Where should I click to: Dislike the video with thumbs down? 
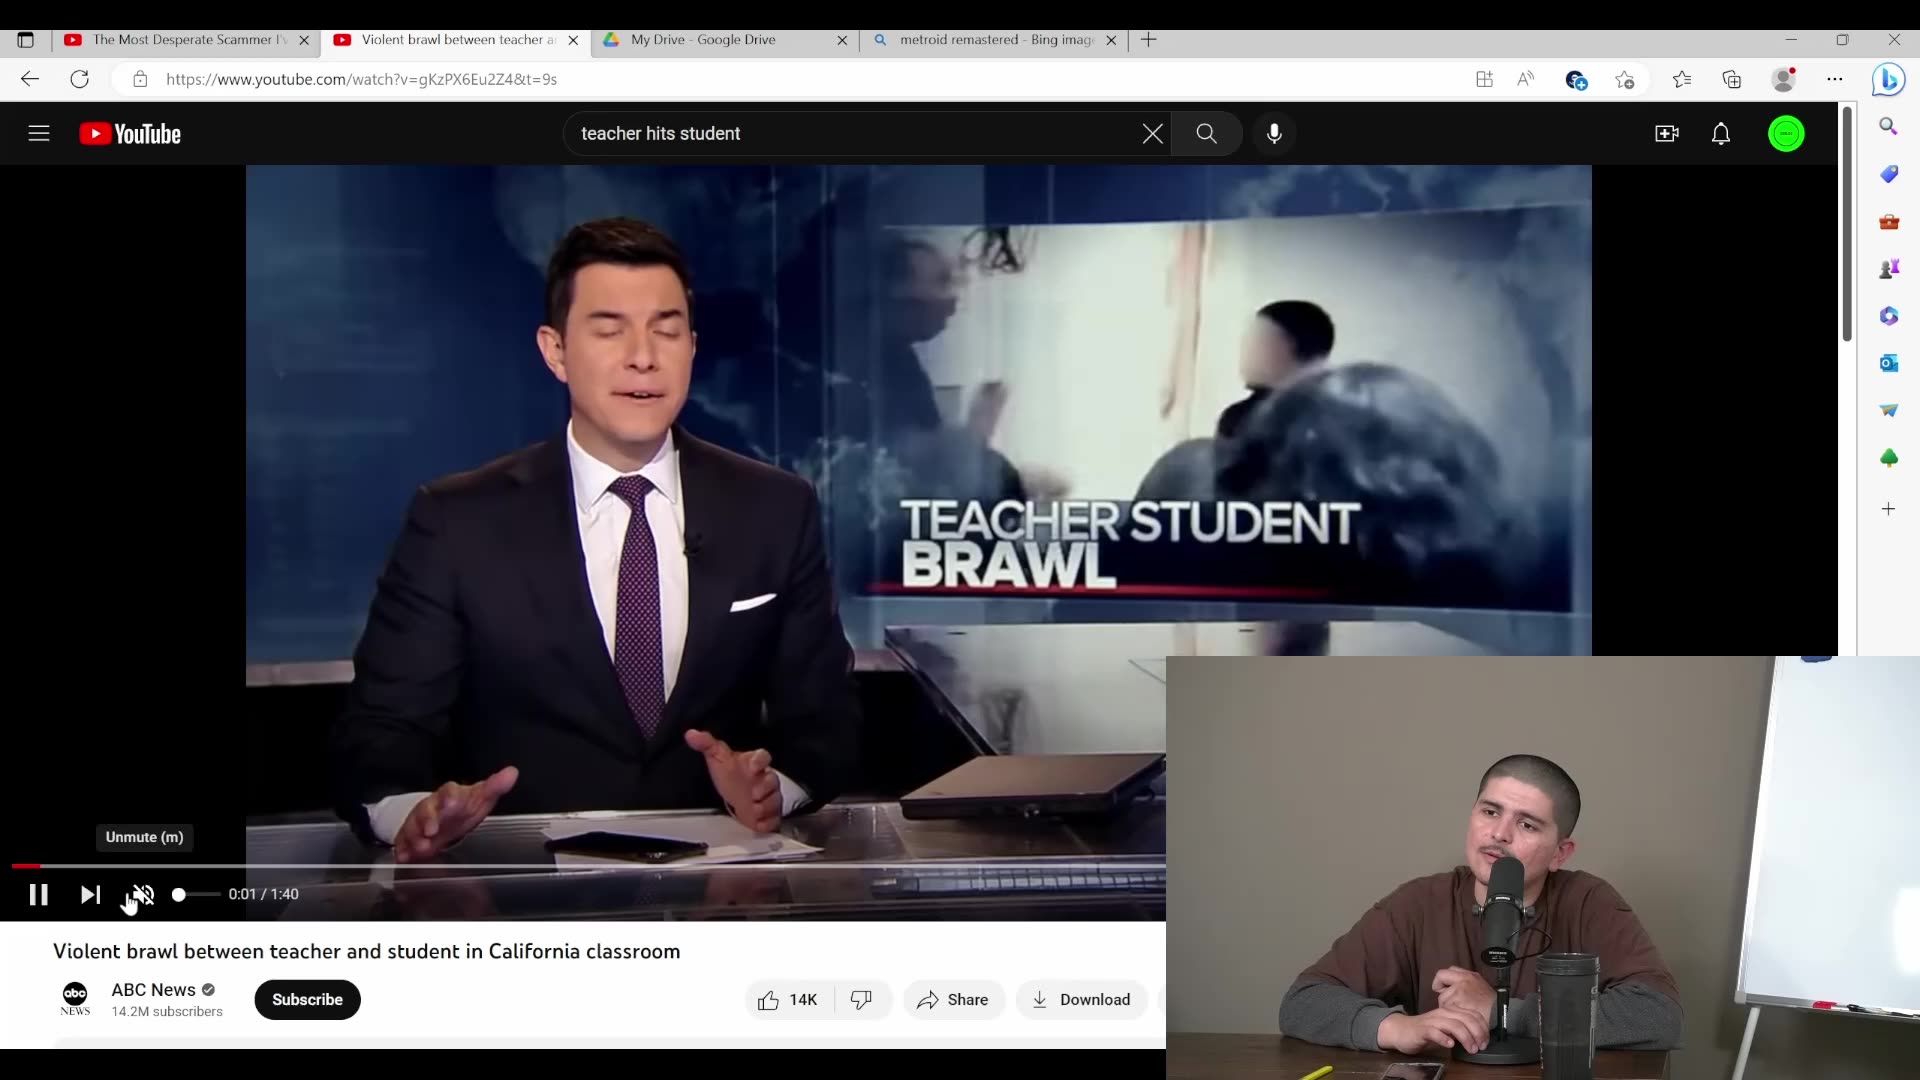tap(861, 1000)
